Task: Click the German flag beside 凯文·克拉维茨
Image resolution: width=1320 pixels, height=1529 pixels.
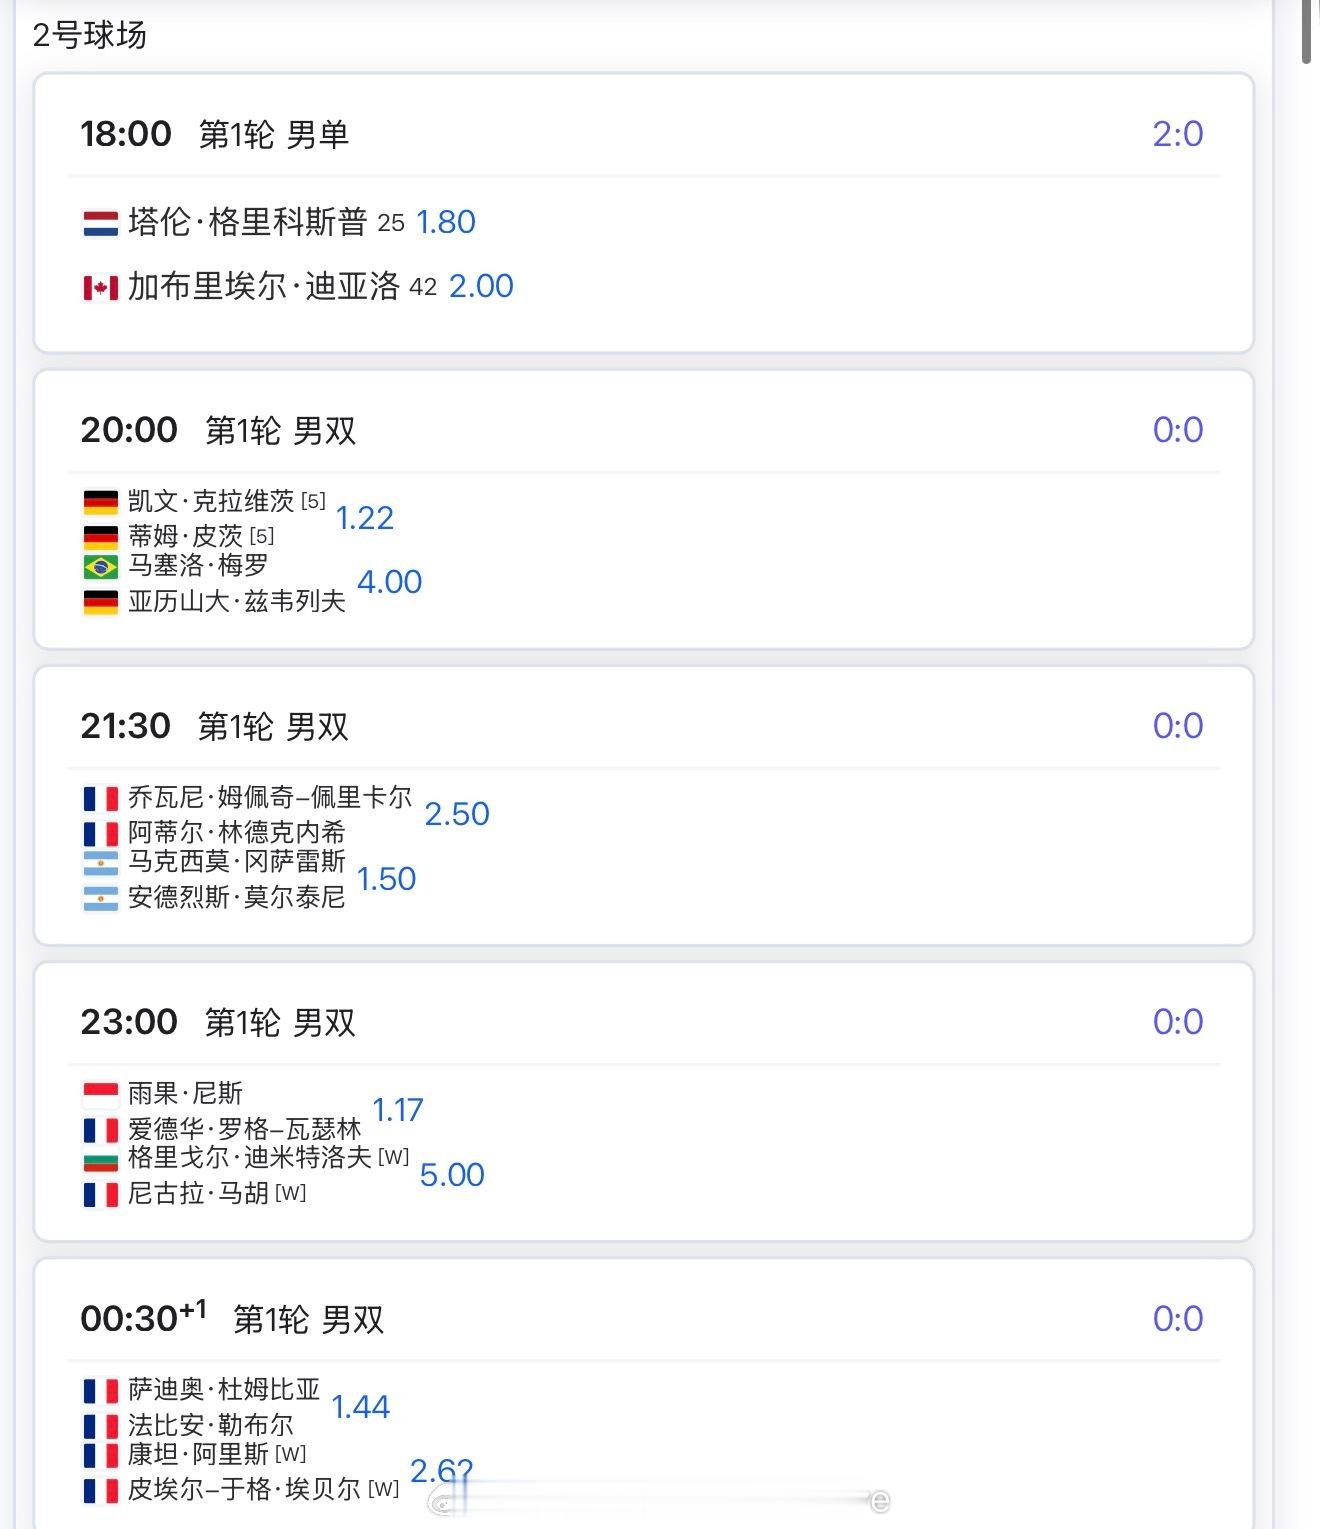Action: point(100,502)
